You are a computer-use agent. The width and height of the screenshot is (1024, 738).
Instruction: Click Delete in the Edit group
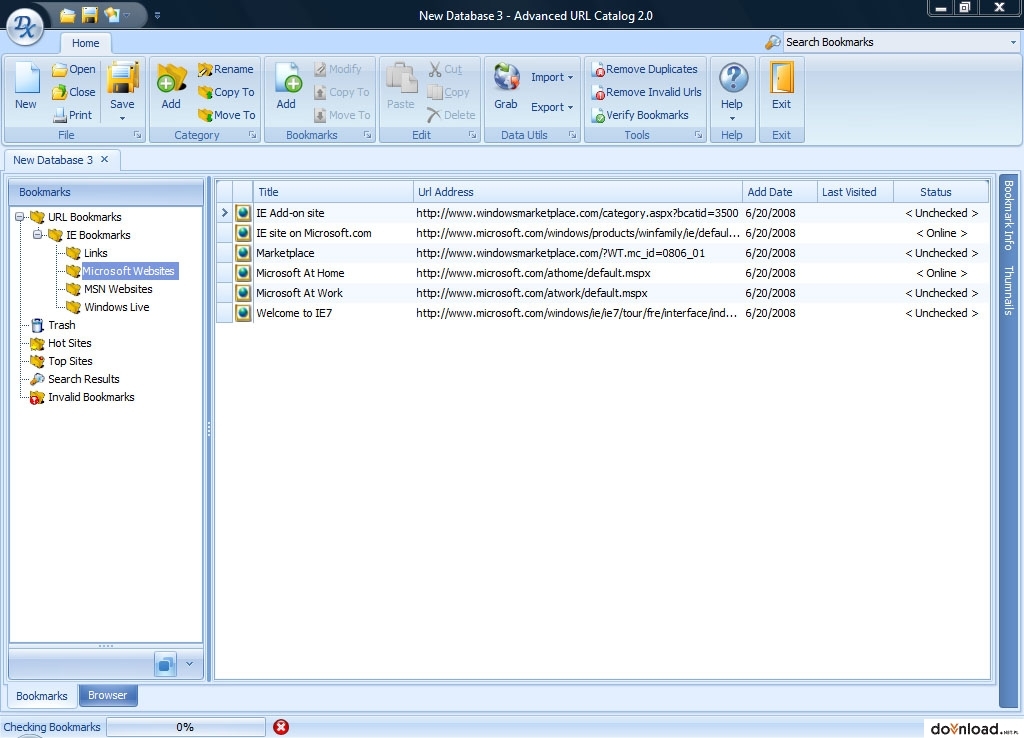click(451, 115)
